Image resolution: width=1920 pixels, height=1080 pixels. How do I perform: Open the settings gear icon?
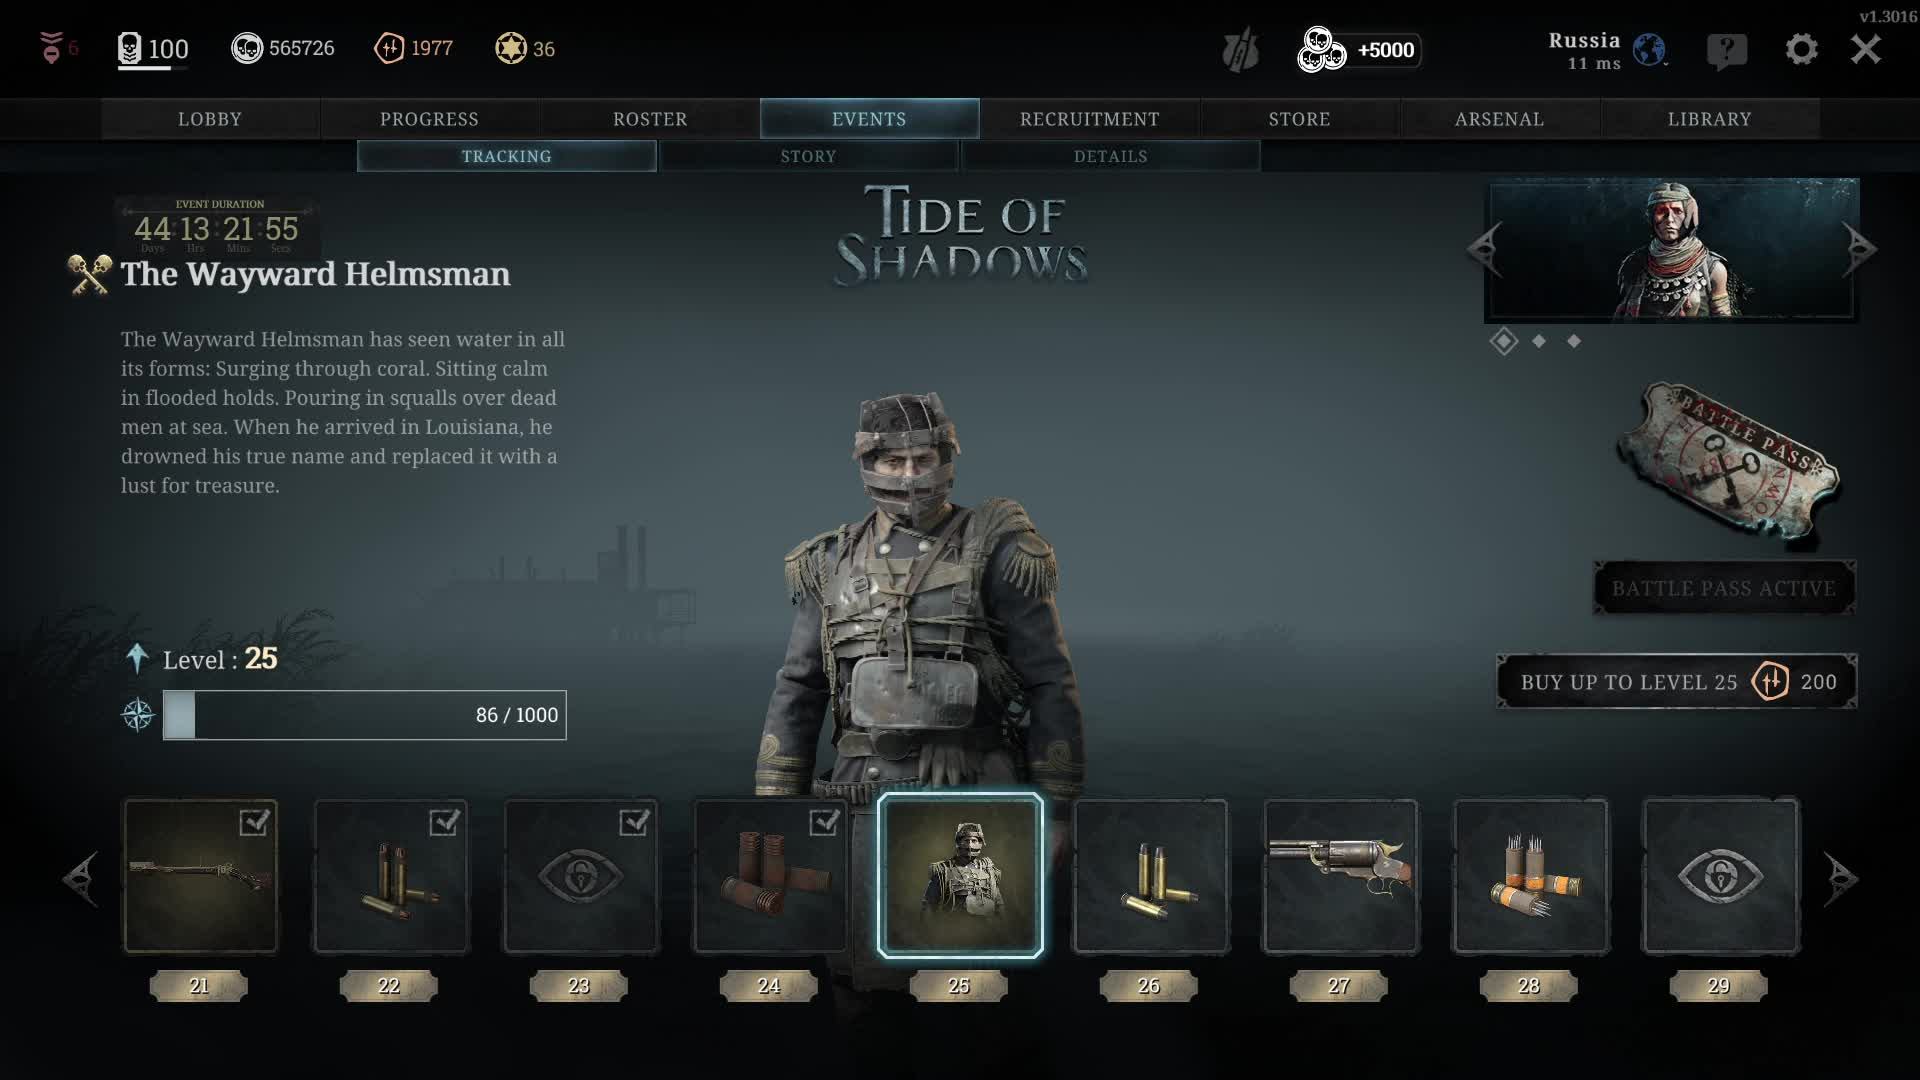pos(1801,49)
